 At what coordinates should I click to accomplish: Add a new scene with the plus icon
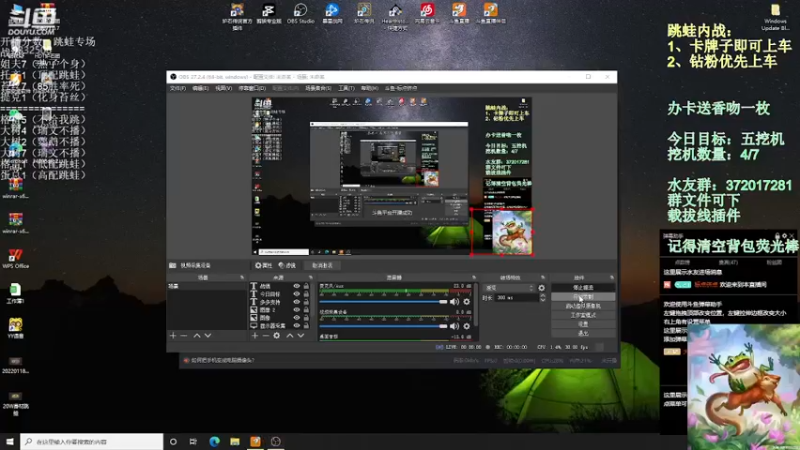[173, 335]
